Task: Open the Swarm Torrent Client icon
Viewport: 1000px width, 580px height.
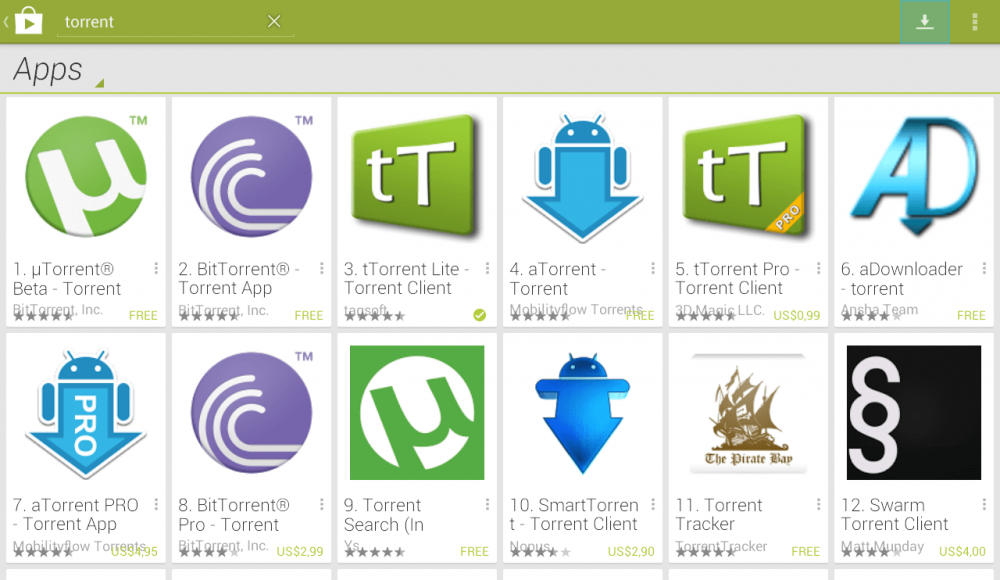Action: click(914, 412)
